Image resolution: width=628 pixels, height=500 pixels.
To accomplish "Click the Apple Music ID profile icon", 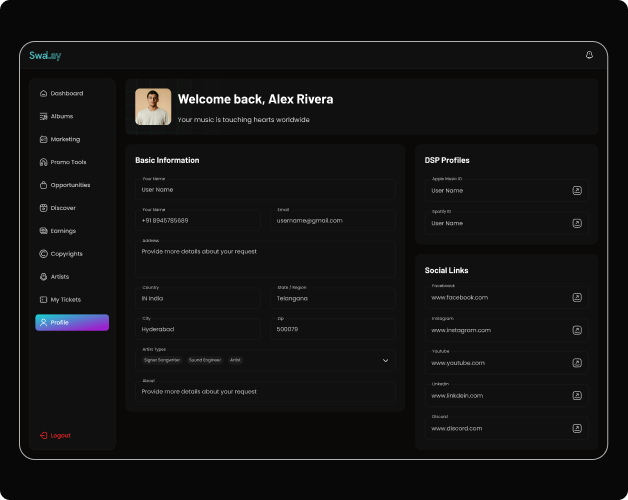I will [x=577, y=190].
